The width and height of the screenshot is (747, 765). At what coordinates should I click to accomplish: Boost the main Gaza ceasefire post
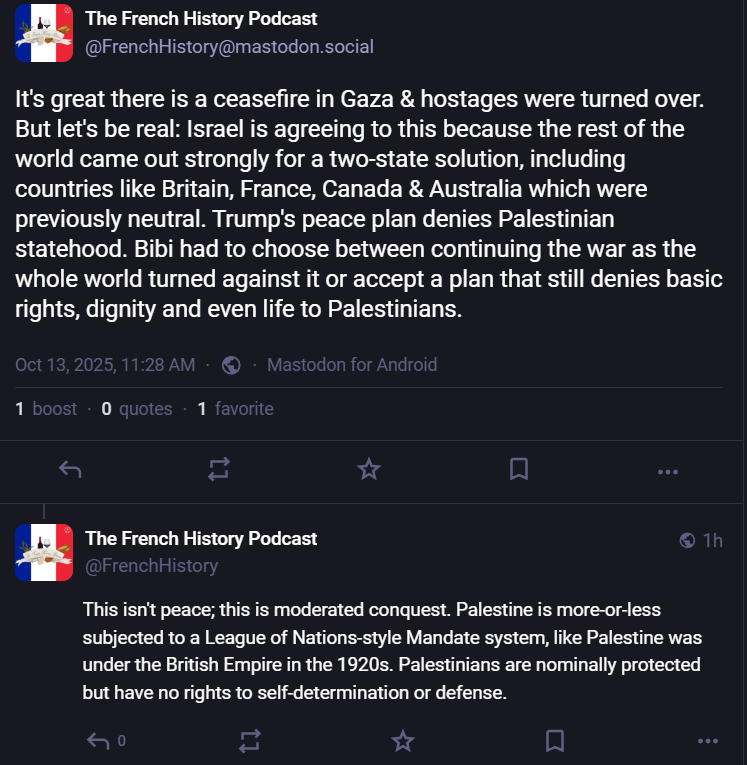pyautogui.click(x=219, y=469)
